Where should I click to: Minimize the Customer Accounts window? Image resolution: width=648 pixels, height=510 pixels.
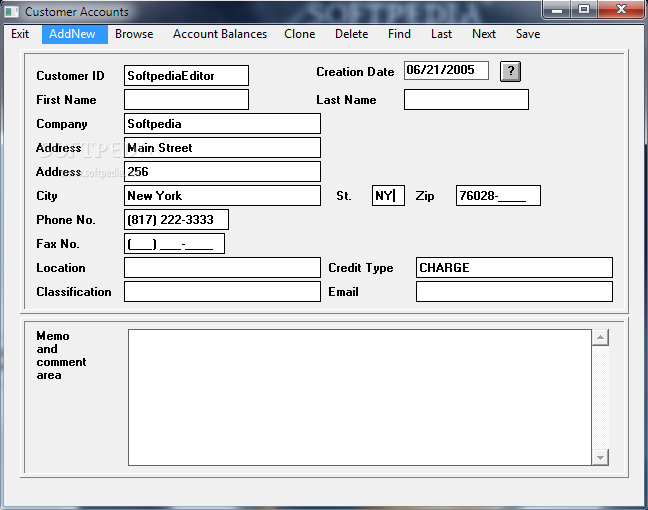[557, 10]
